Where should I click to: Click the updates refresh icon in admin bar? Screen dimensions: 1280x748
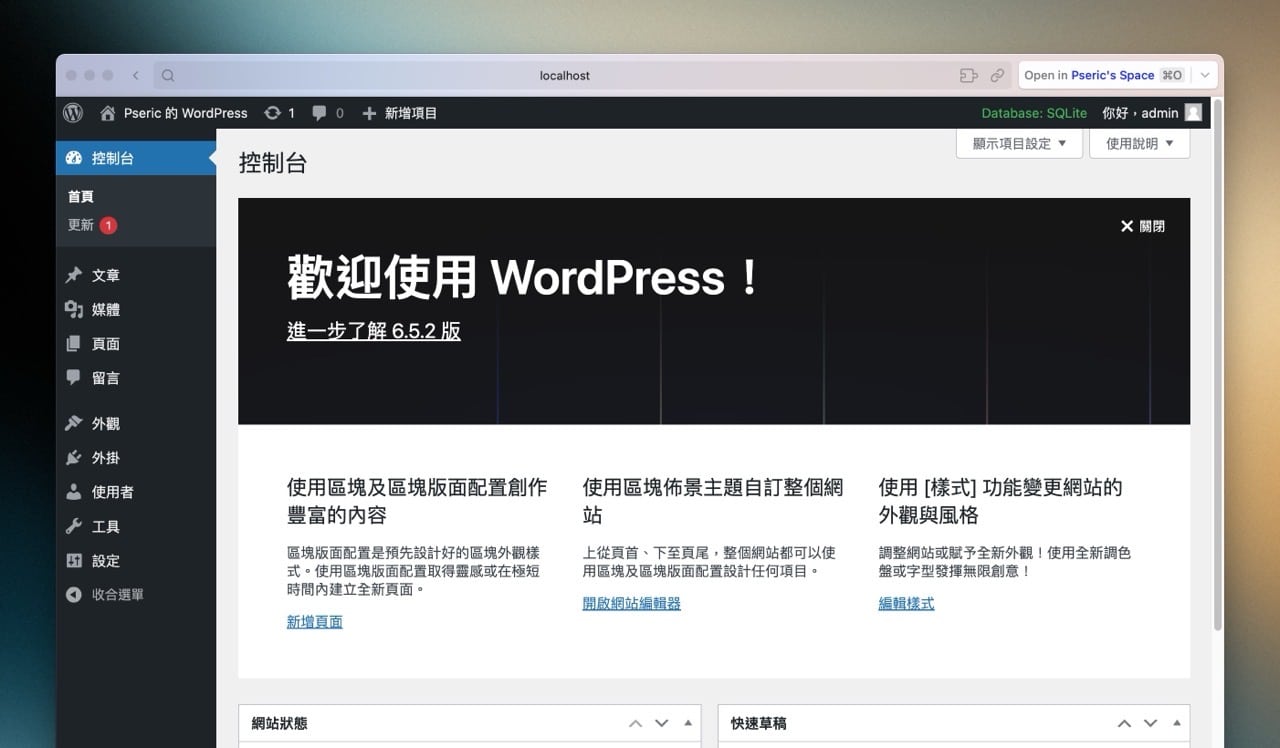272,113
